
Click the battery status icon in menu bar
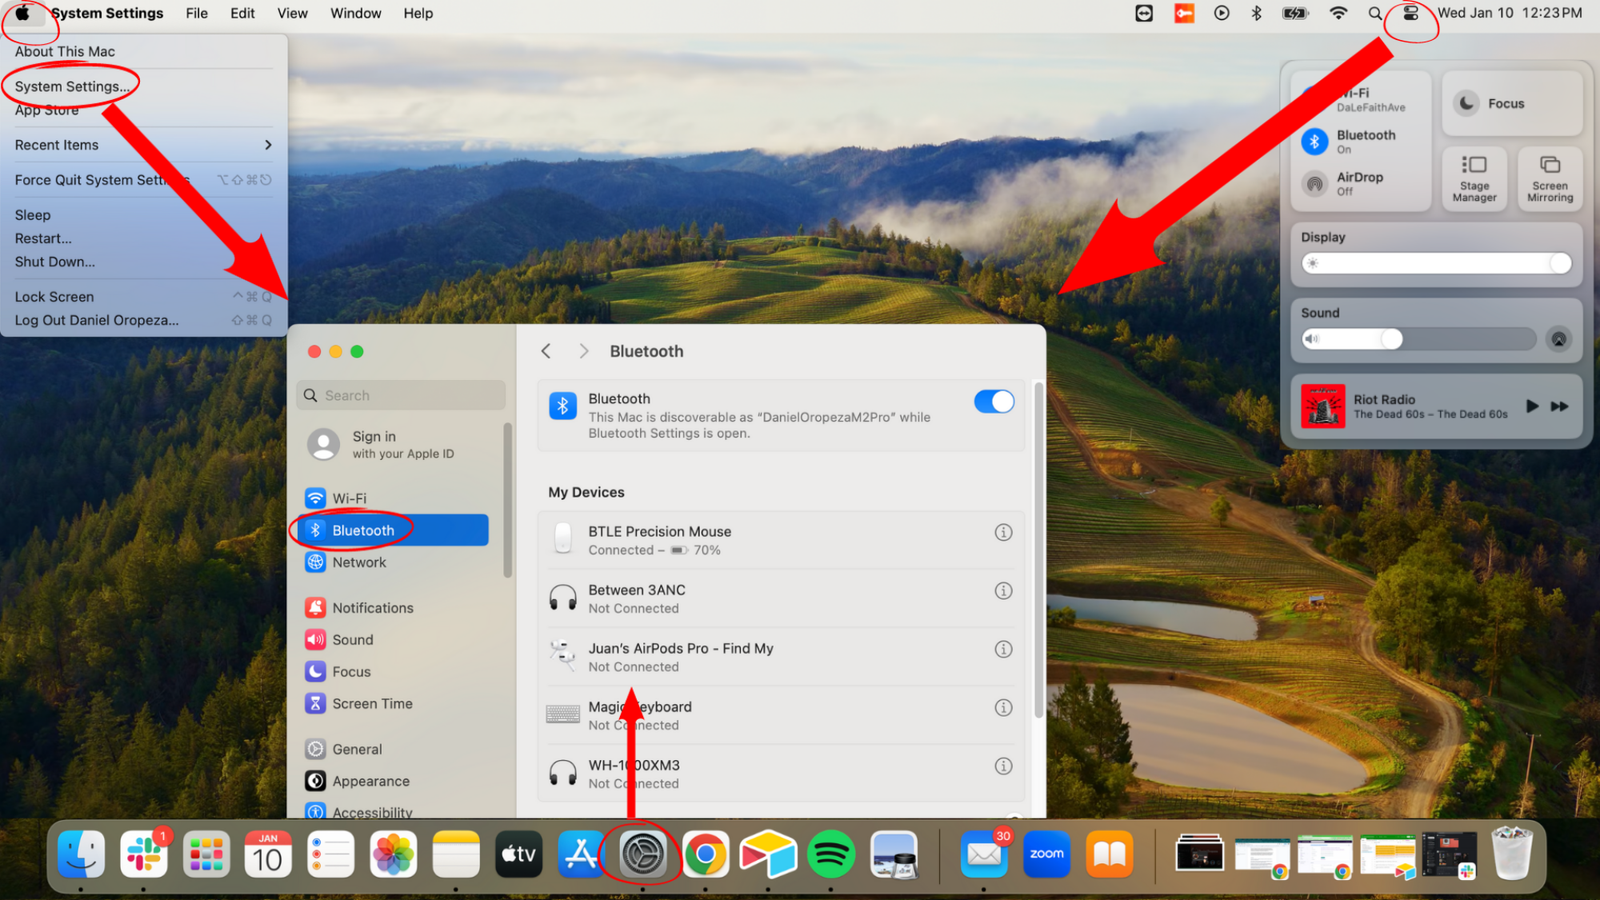(1296, 13)
